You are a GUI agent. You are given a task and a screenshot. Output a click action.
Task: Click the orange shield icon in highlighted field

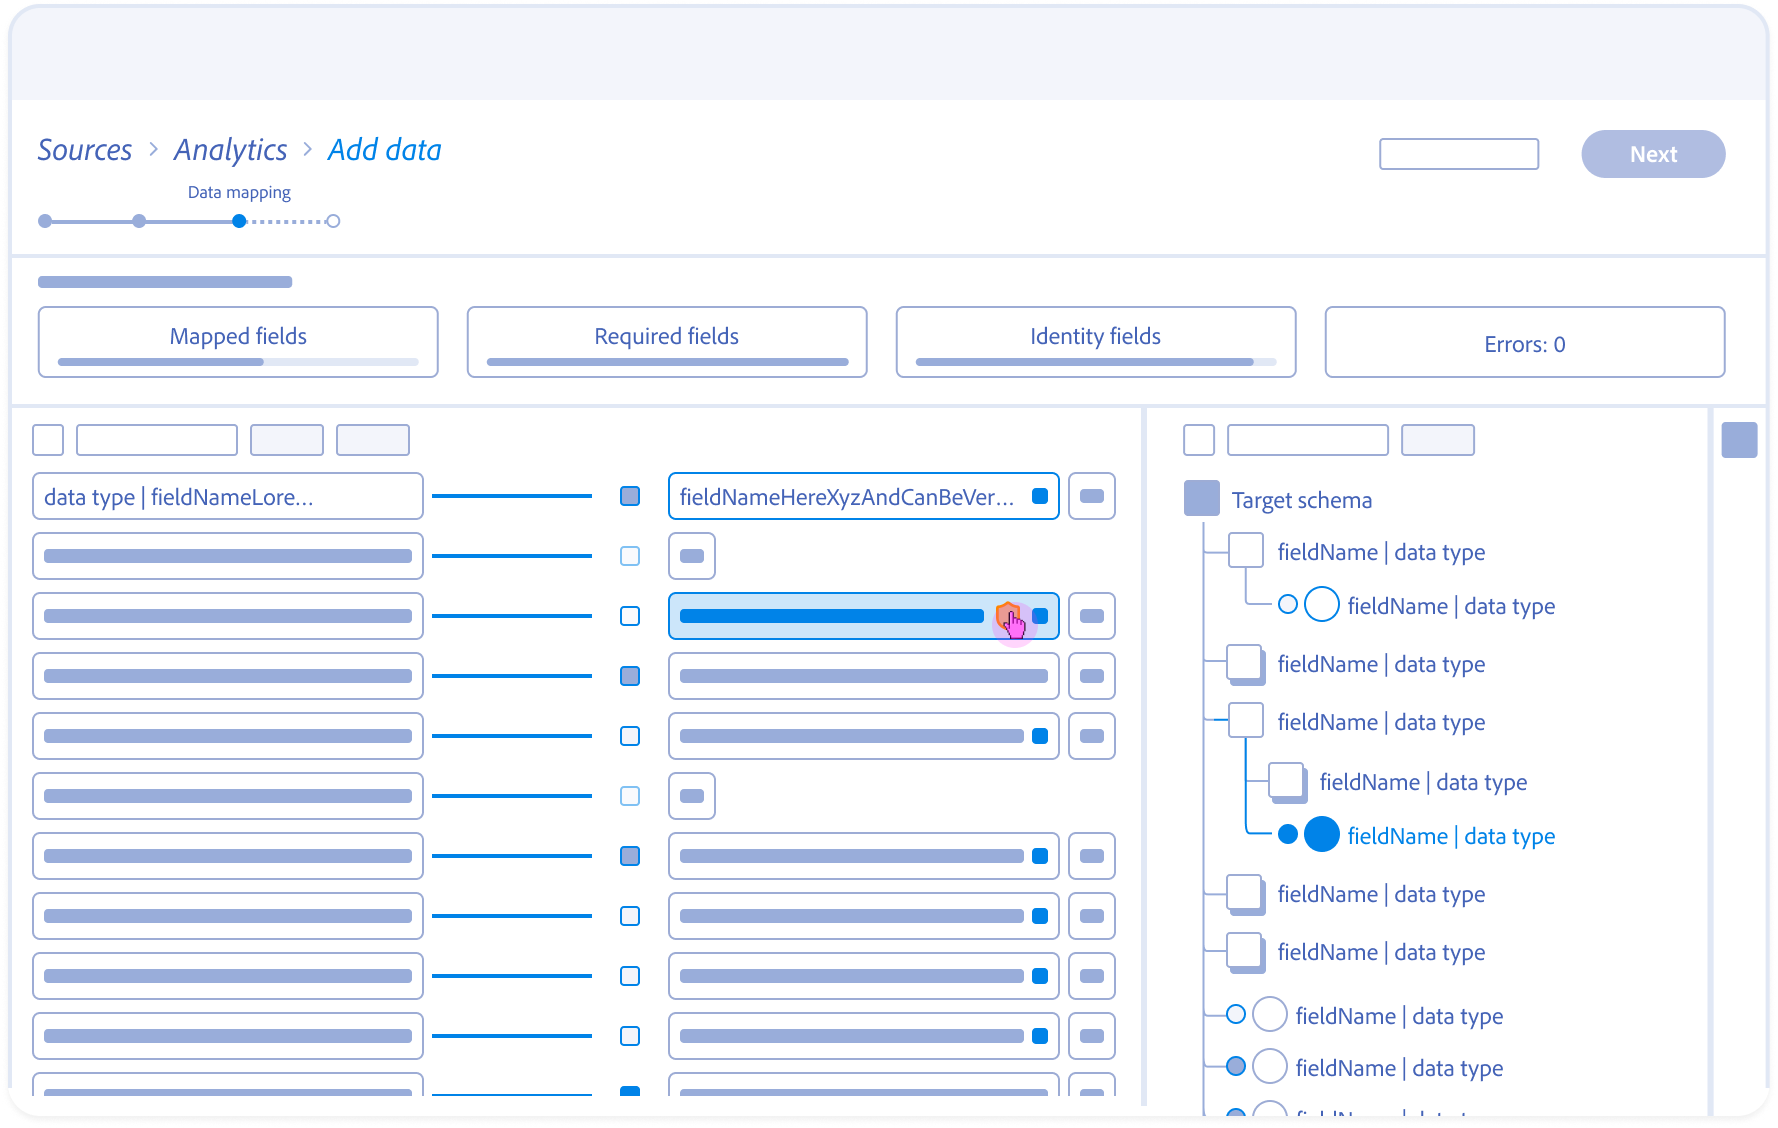[x=1005, y=614]
